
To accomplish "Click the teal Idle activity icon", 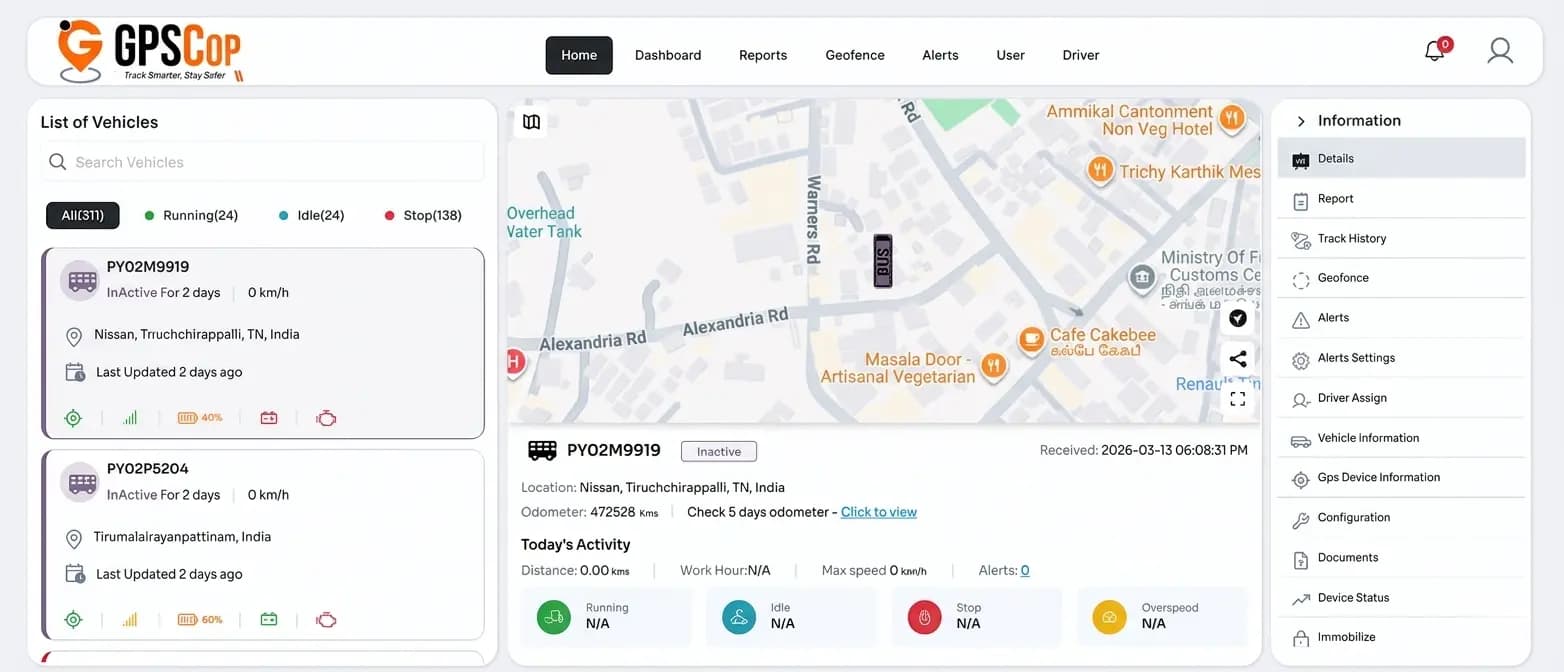I will pos(739,617).
